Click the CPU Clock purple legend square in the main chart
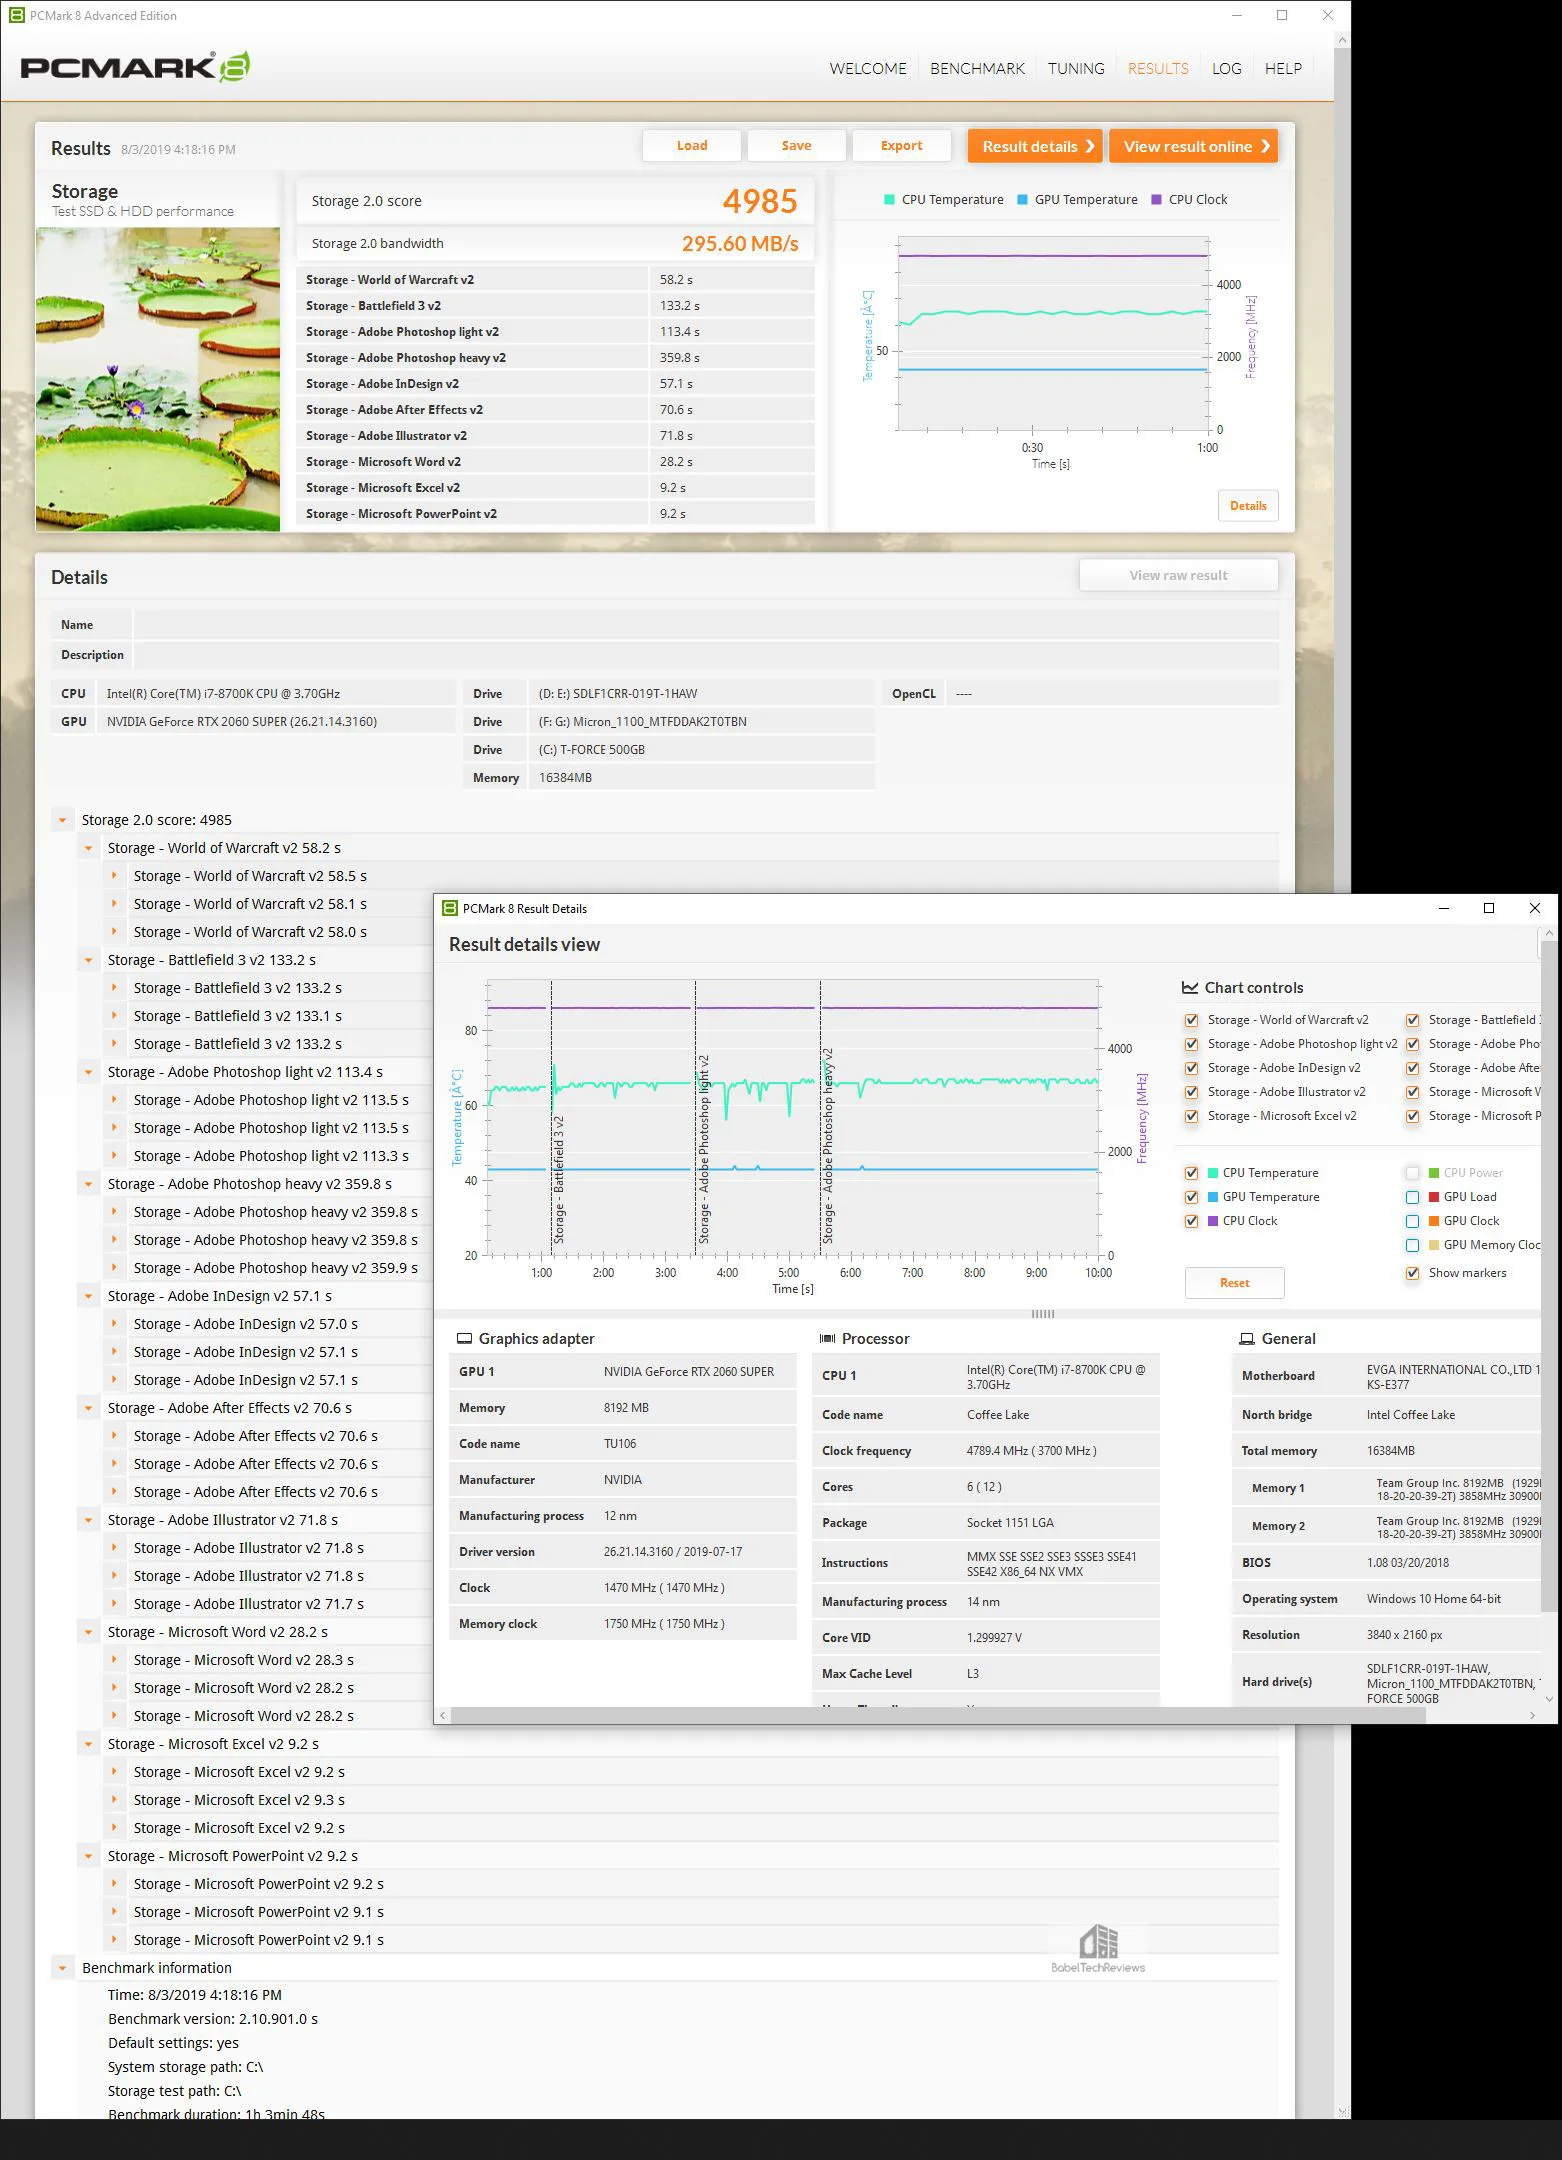Image resolution: width=1562 pixels, height=2160 pixels. tap(1156, 199)
